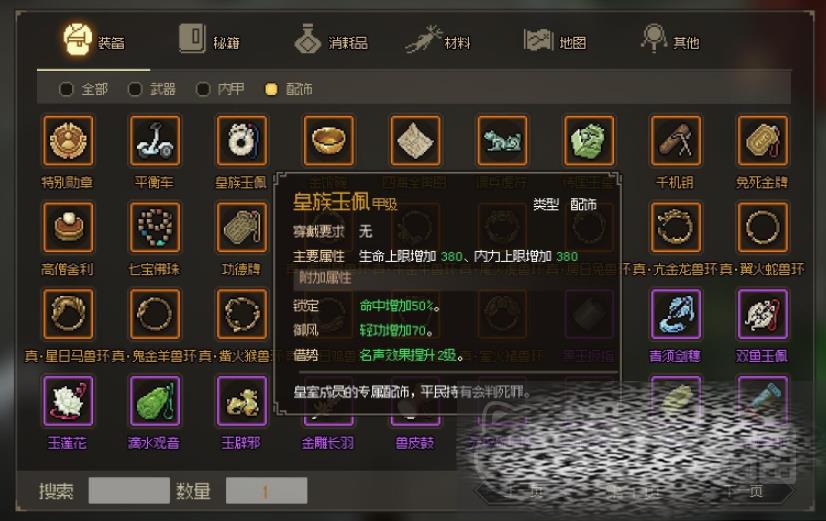Select the 配饰 accessory filter option
The image size is (826, 521).
(x=271, y=89)
